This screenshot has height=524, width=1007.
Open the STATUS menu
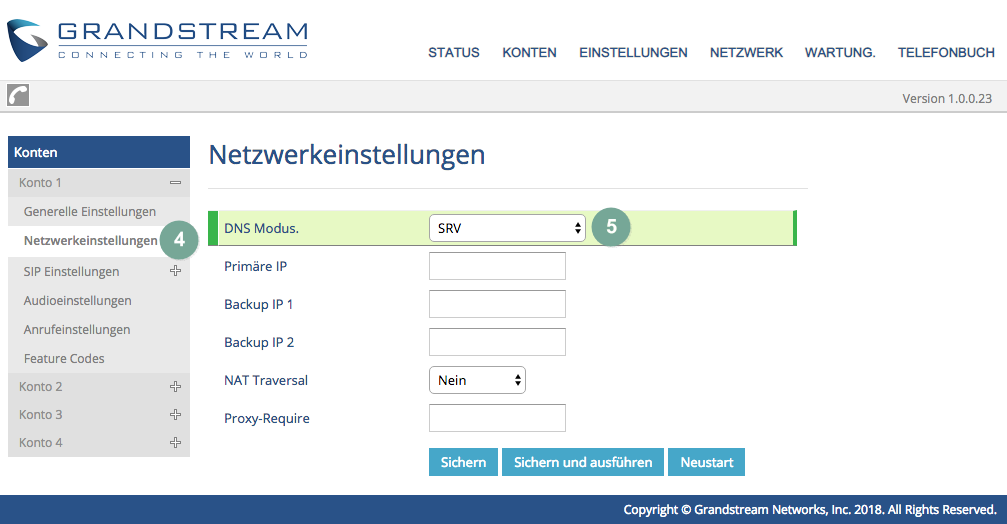point(454,53)
